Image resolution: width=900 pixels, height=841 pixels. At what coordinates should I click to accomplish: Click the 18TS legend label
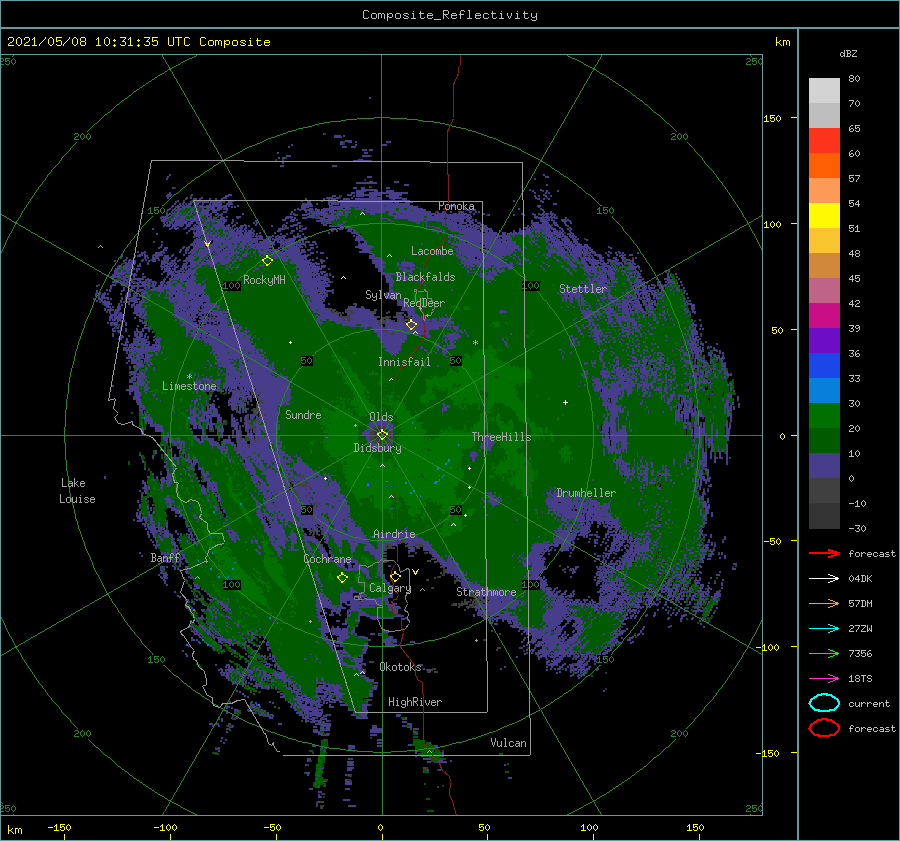860,679
